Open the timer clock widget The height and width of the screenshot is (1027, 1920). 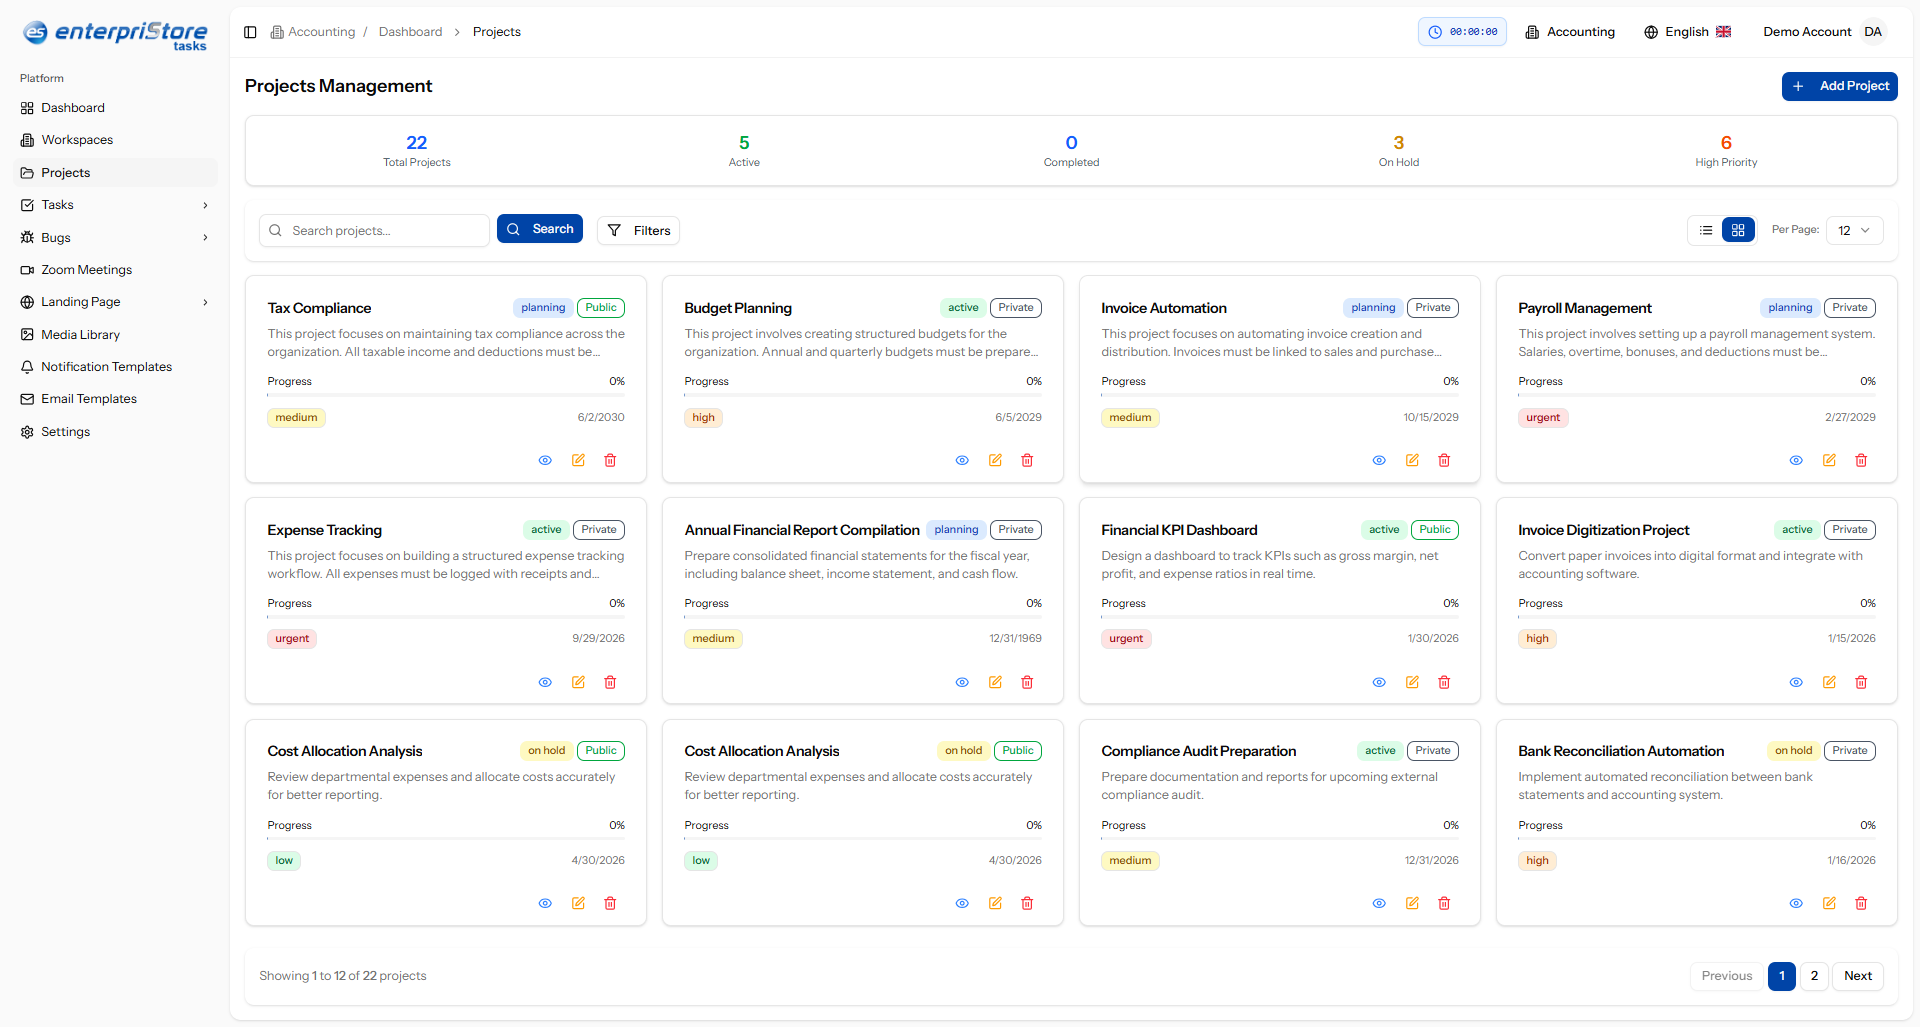tap(1462, 32)
